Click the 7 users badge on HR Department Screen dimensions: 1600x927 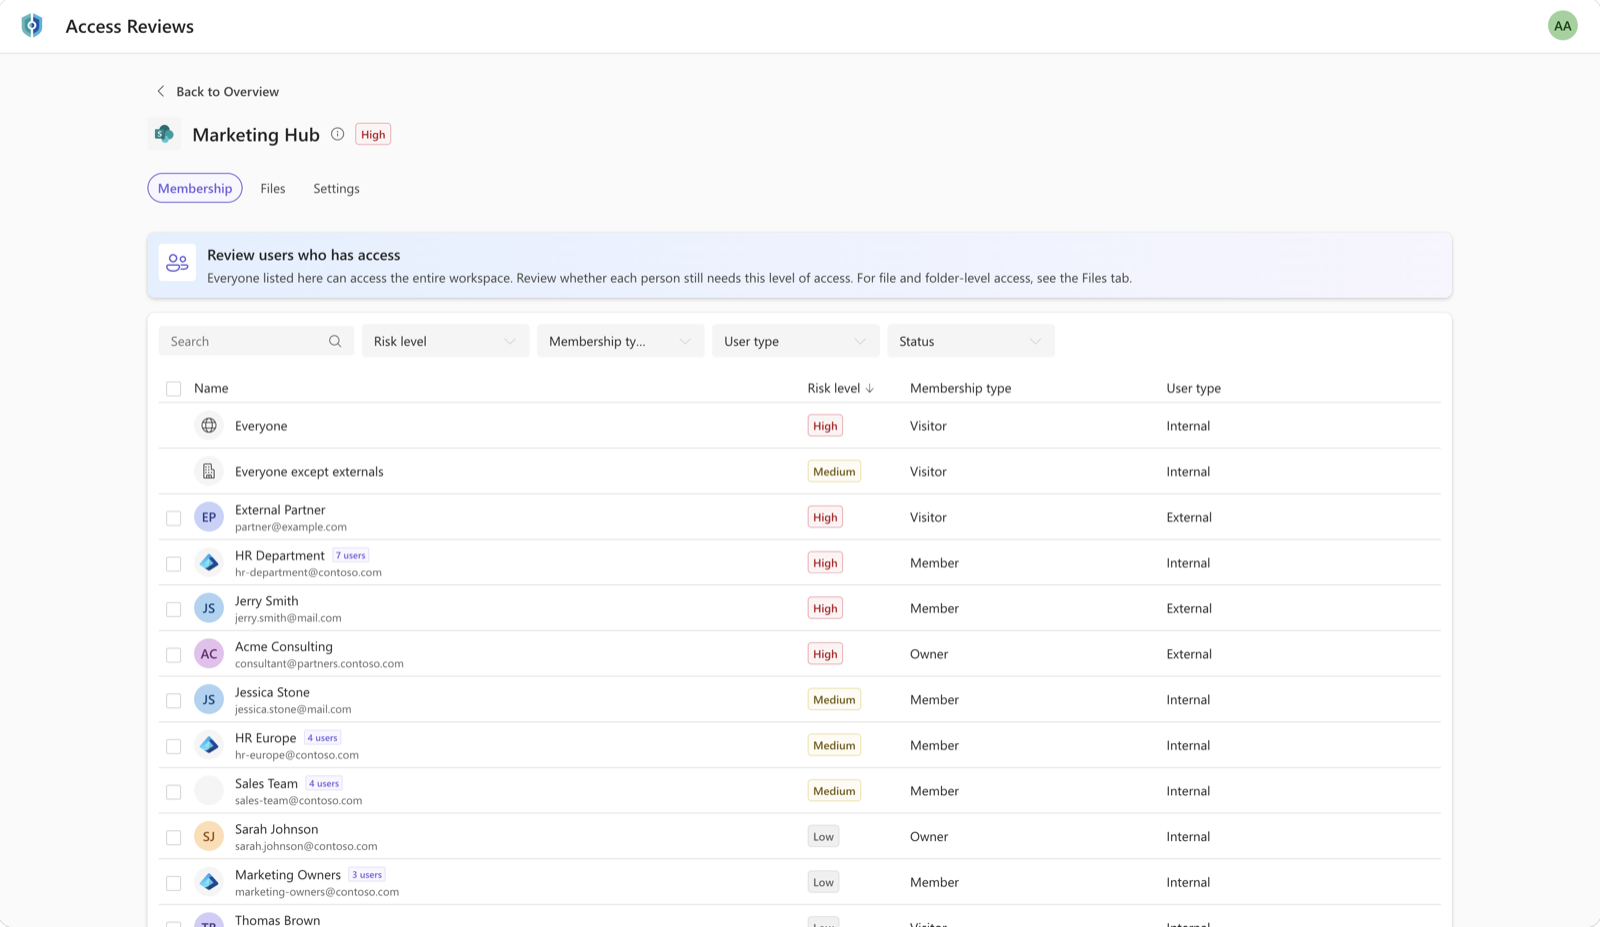coord(351,555)
